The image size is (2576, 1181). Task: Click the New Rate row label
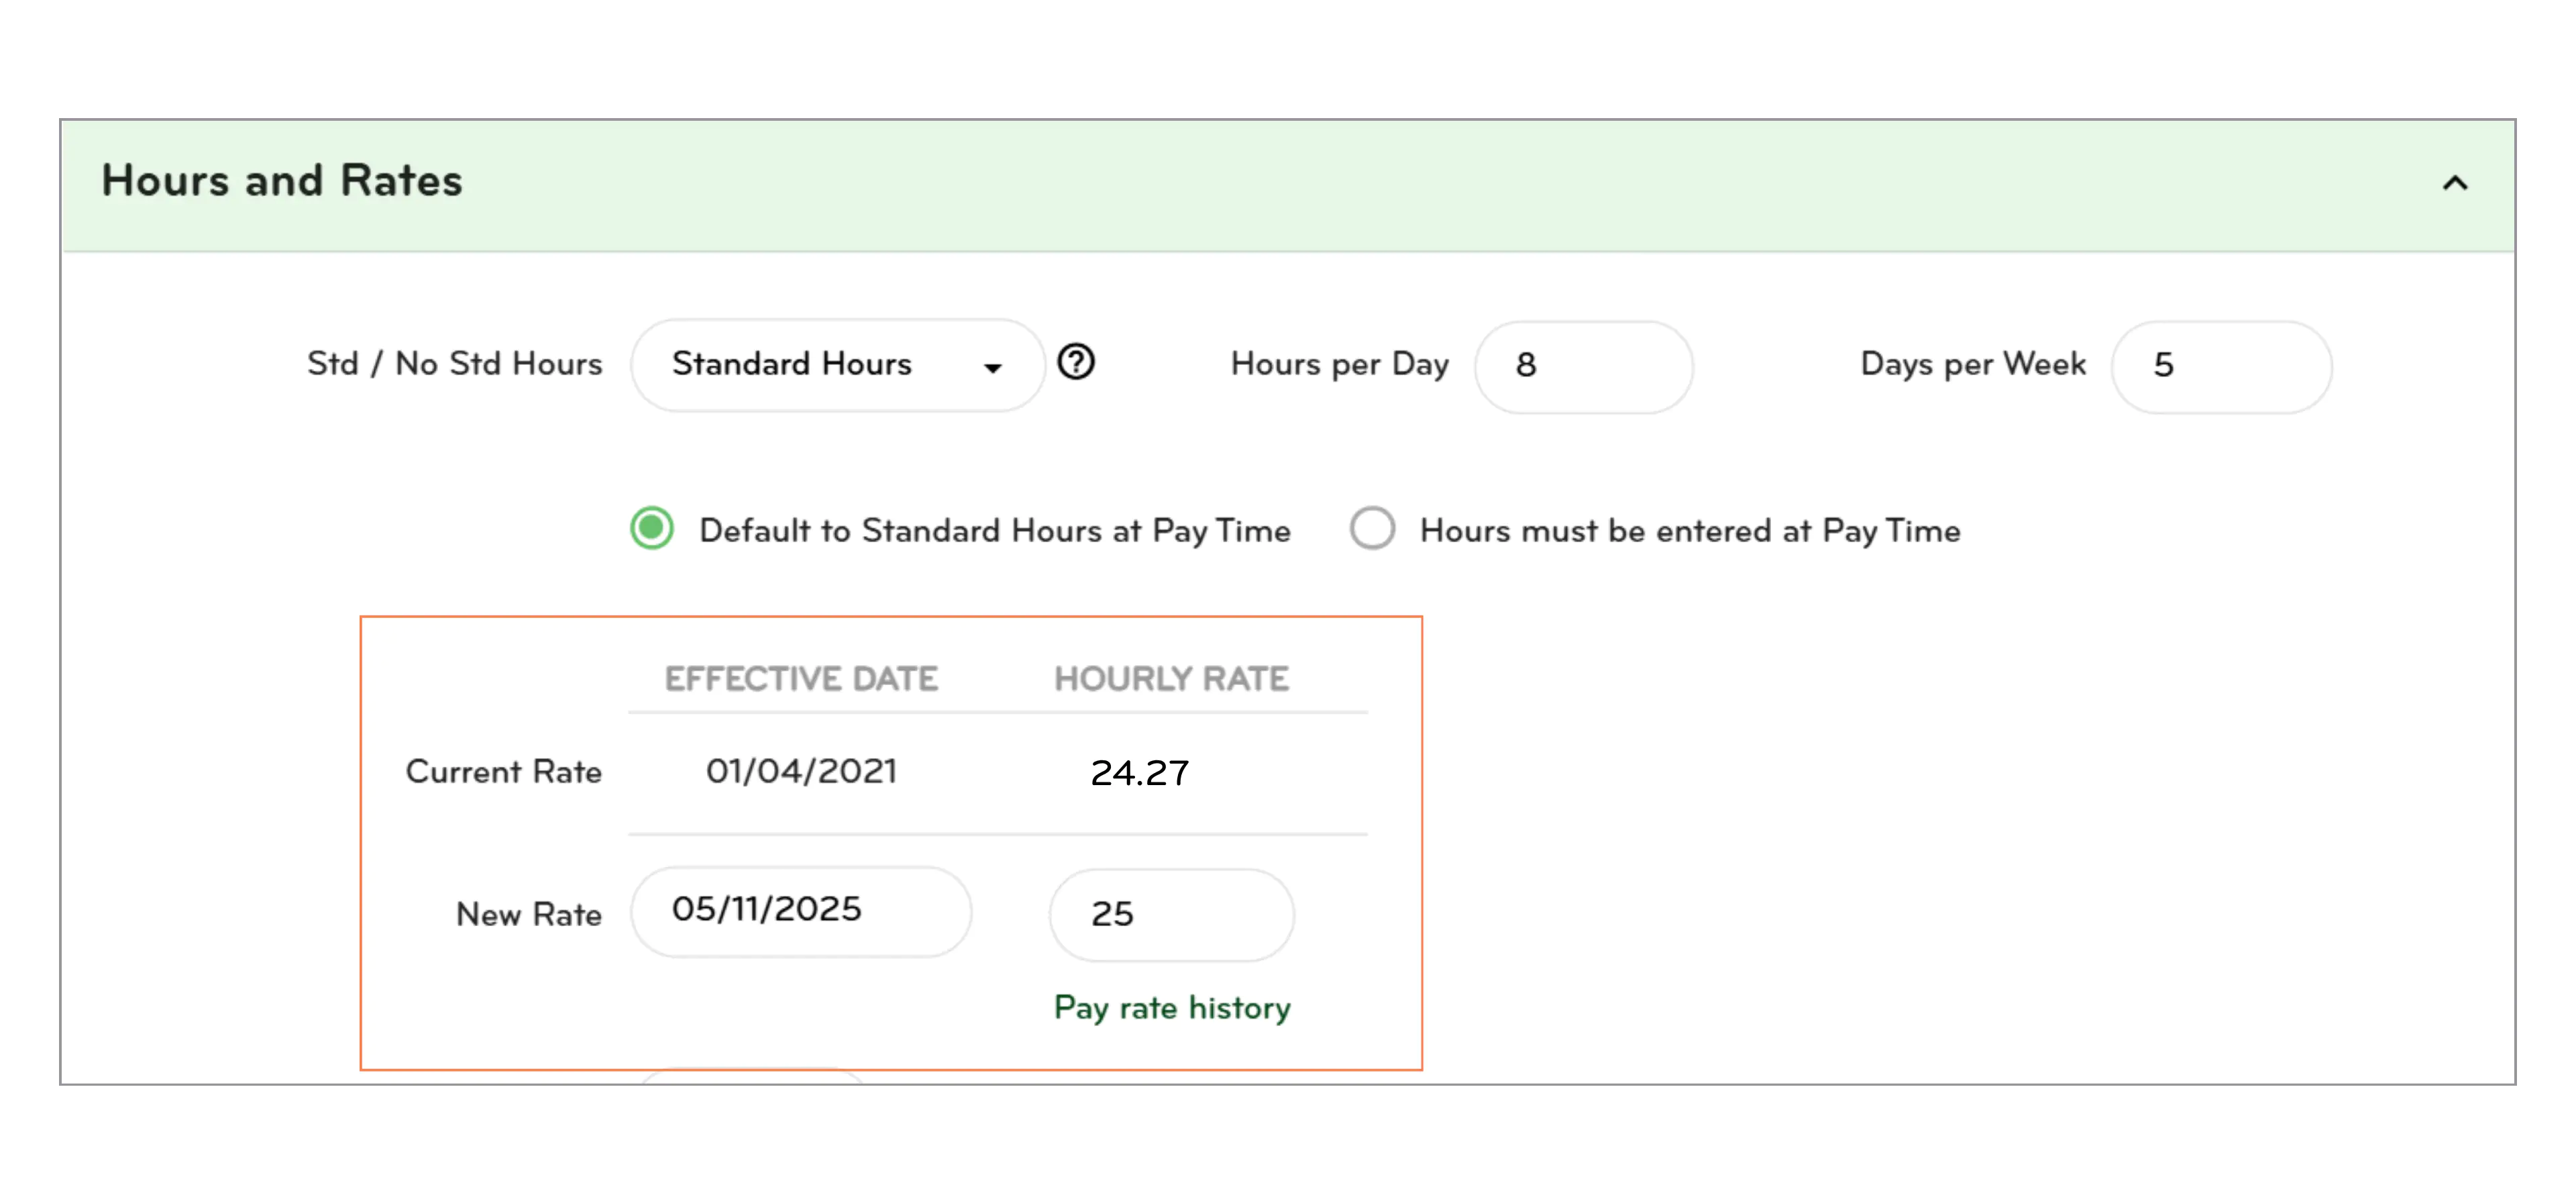[x=528, y=914]
